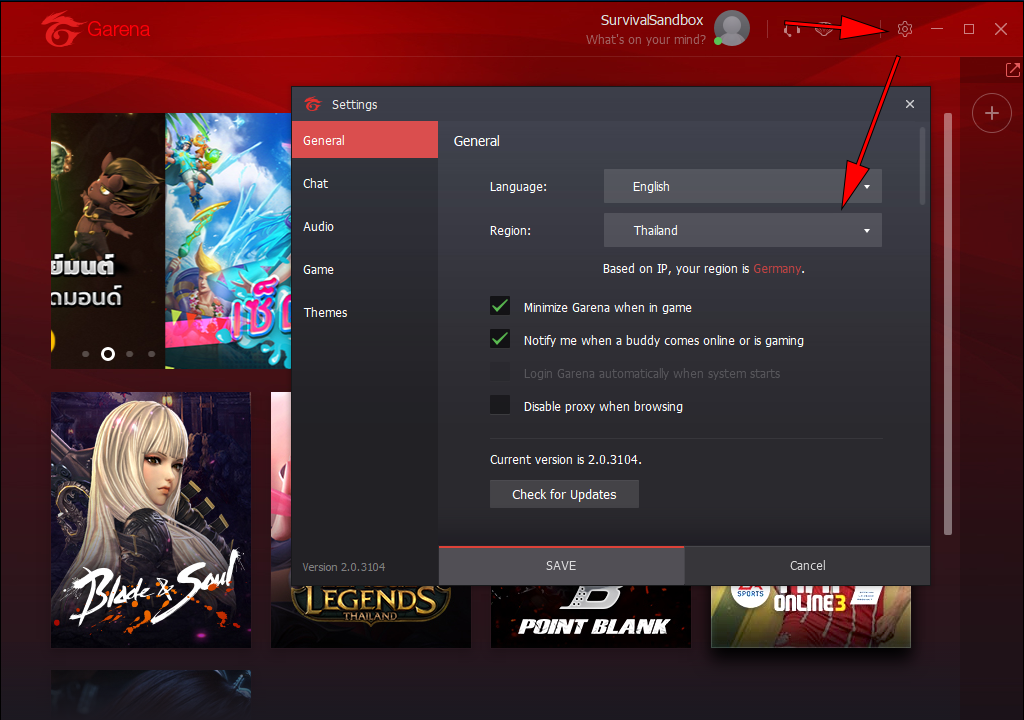Click the Settings title text
The height and width of the screenshot is (720, 1024).
click(355, 105)
